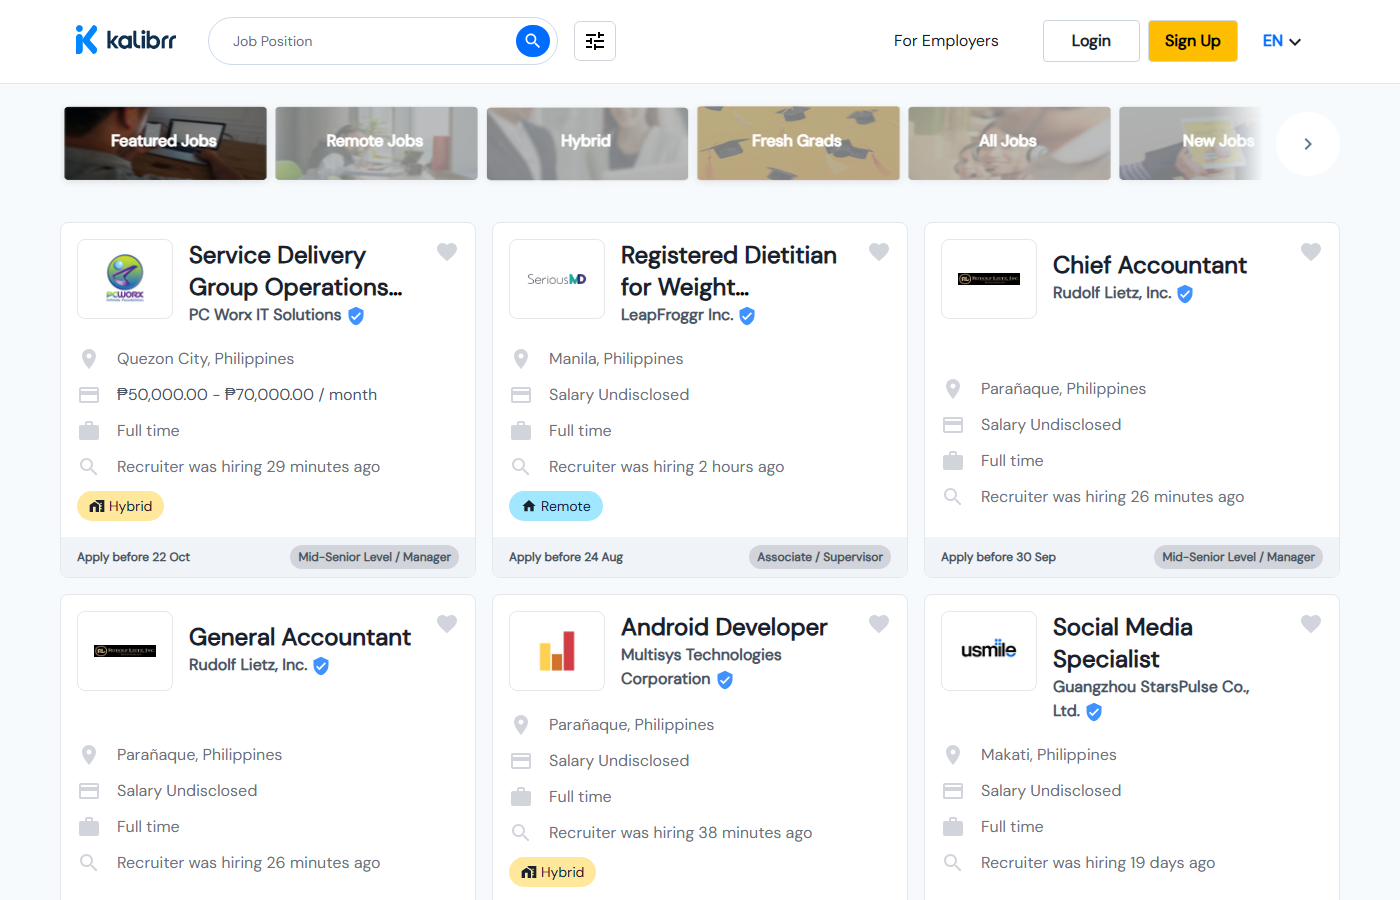Click the PC Worx company logo

125,279
